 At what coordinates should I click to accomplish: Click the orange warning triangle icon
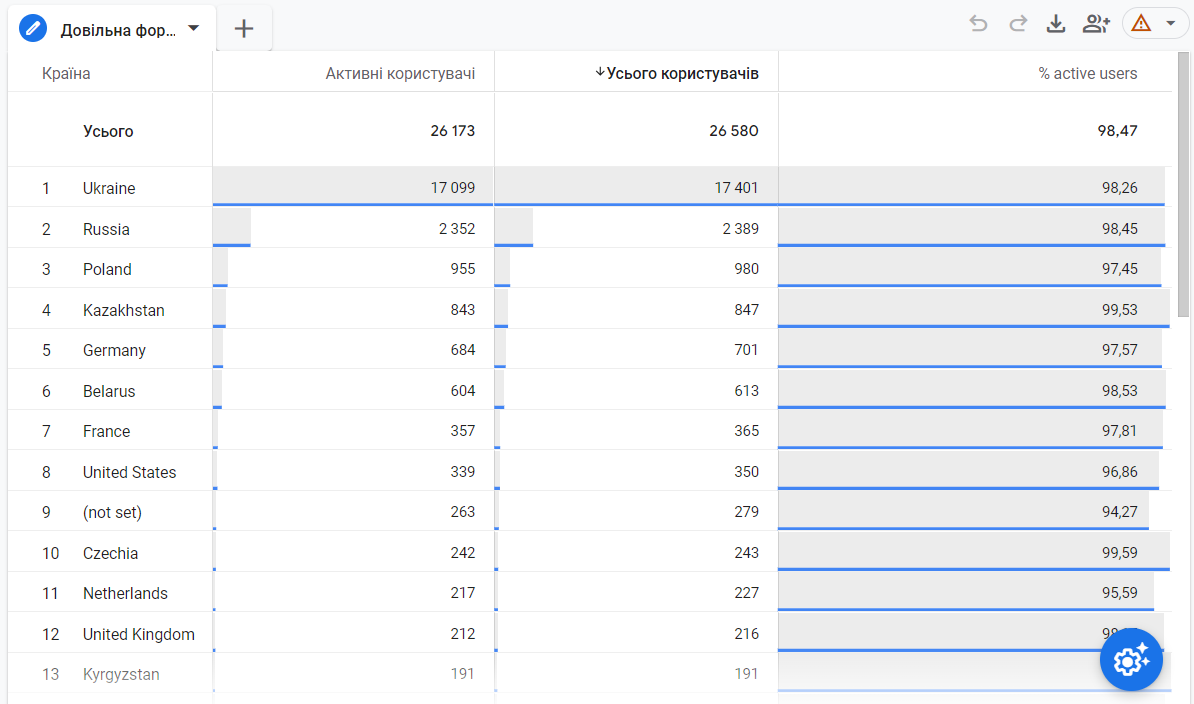point(1142,24)
